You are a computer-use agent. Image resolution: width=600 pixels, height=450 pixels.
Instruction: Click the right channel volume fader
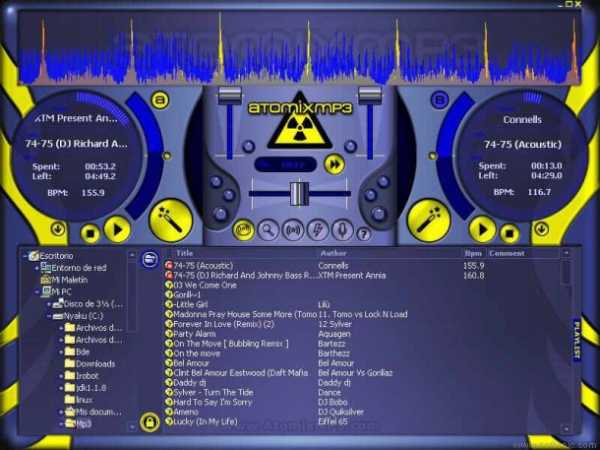point(370,95)
